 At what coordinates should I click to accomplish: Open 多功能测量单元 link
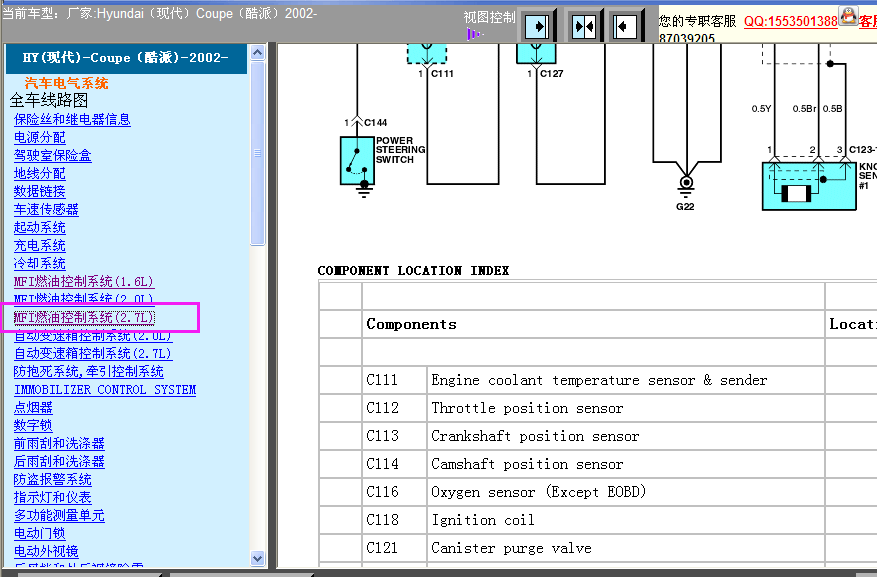[x=59, y=515]
